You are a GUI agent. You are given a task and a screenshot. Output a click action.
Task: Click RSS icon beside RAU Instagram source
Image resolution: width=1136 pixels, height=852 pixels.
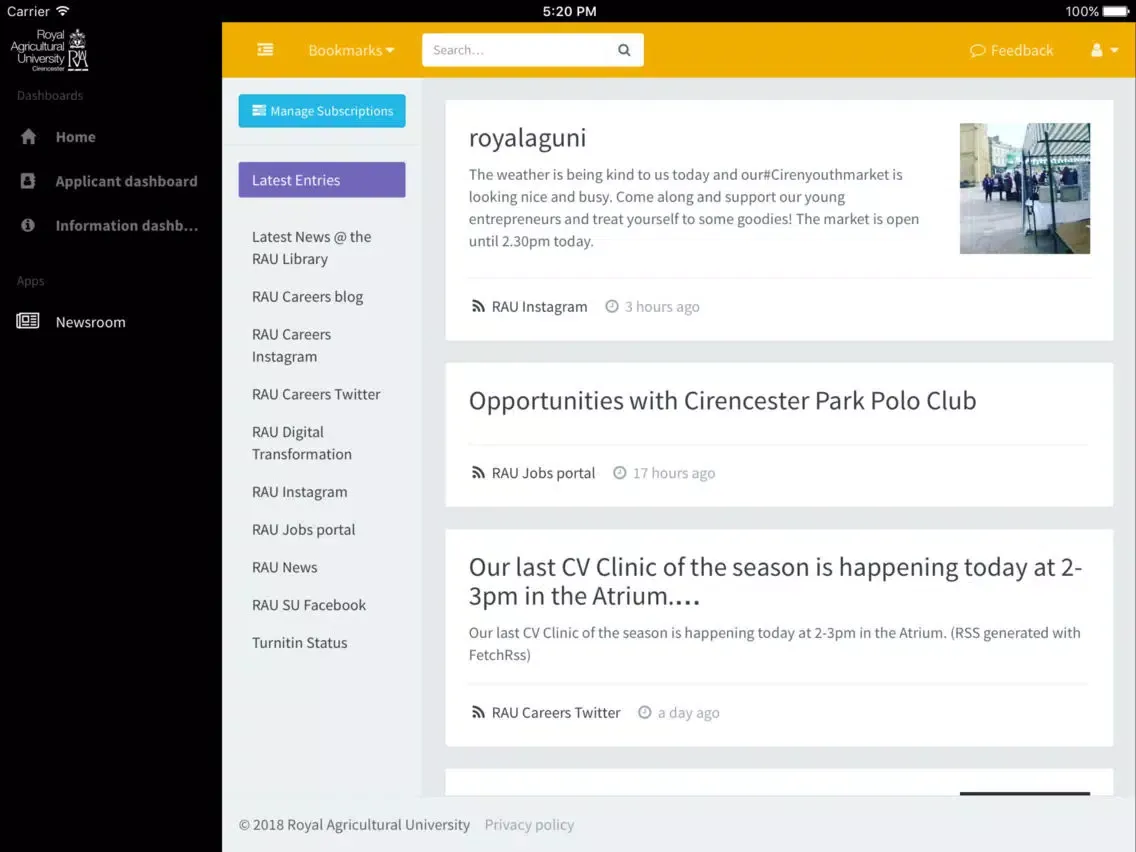[477, 306]
